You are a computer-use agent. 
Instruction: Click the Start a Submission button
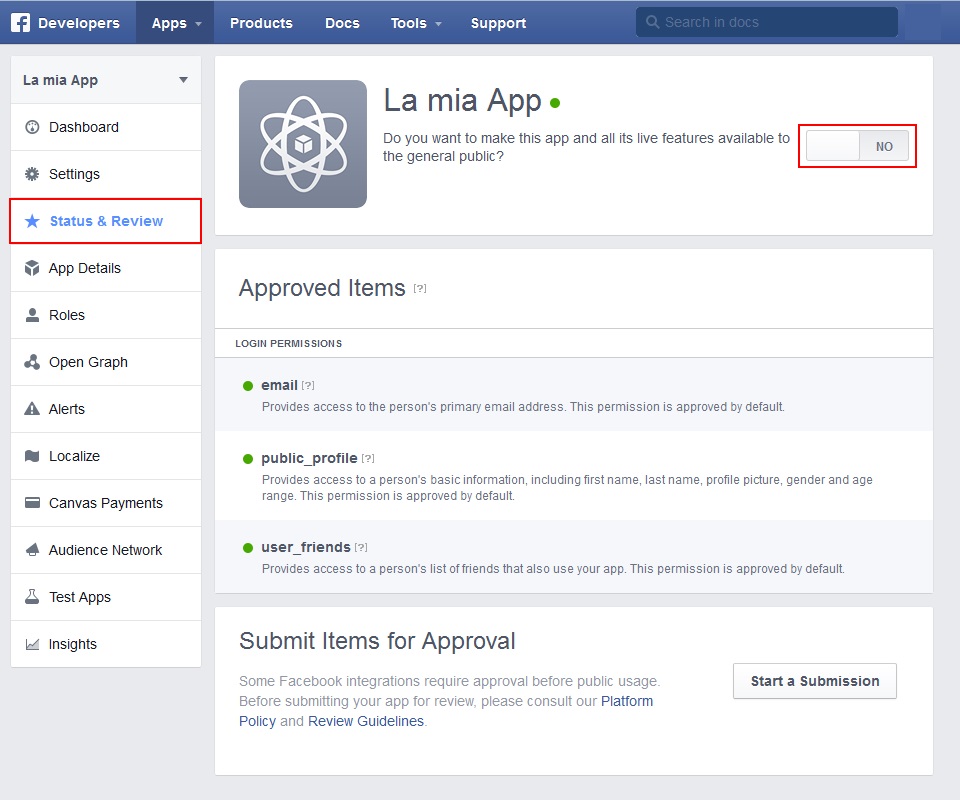click(814, 681)
